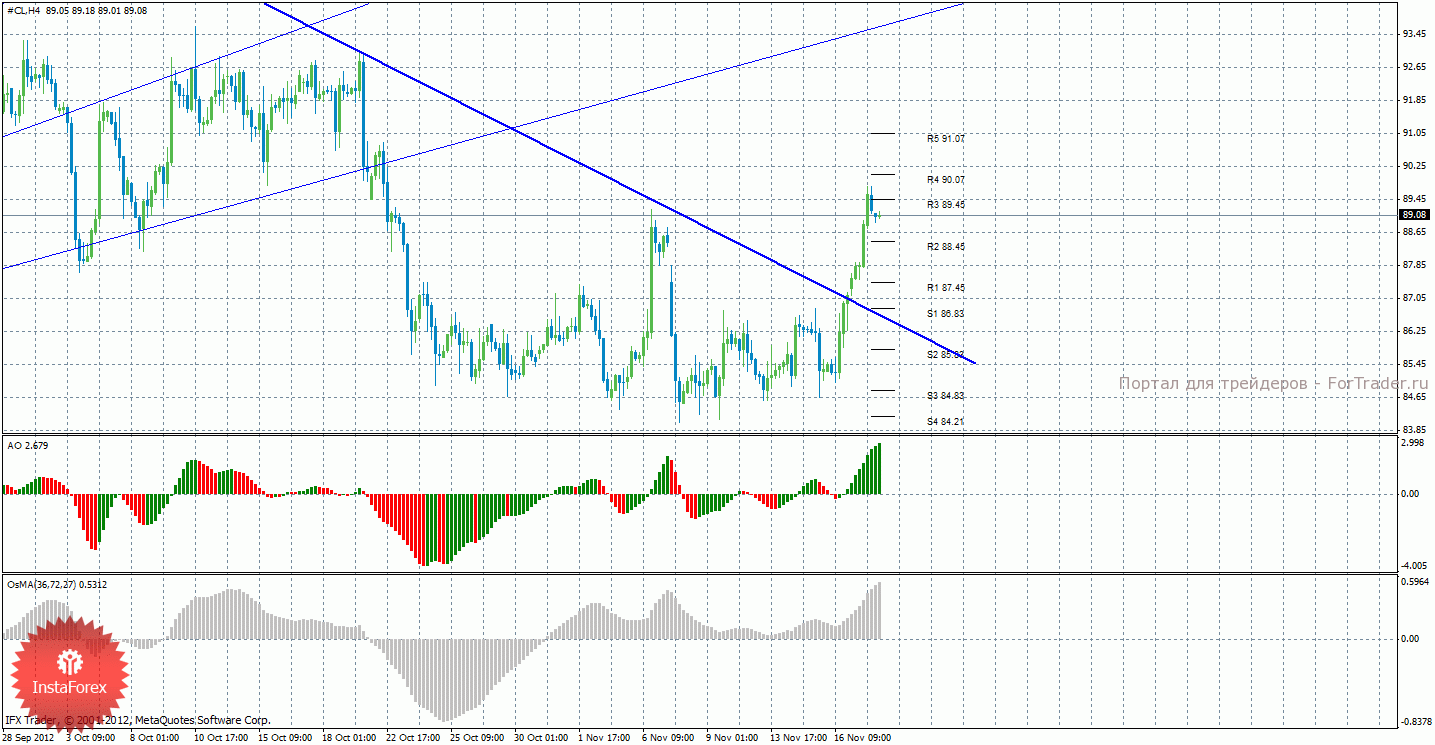
Task: Select the "3 Oct 09:00" time label
Action: tap(91, 738)
